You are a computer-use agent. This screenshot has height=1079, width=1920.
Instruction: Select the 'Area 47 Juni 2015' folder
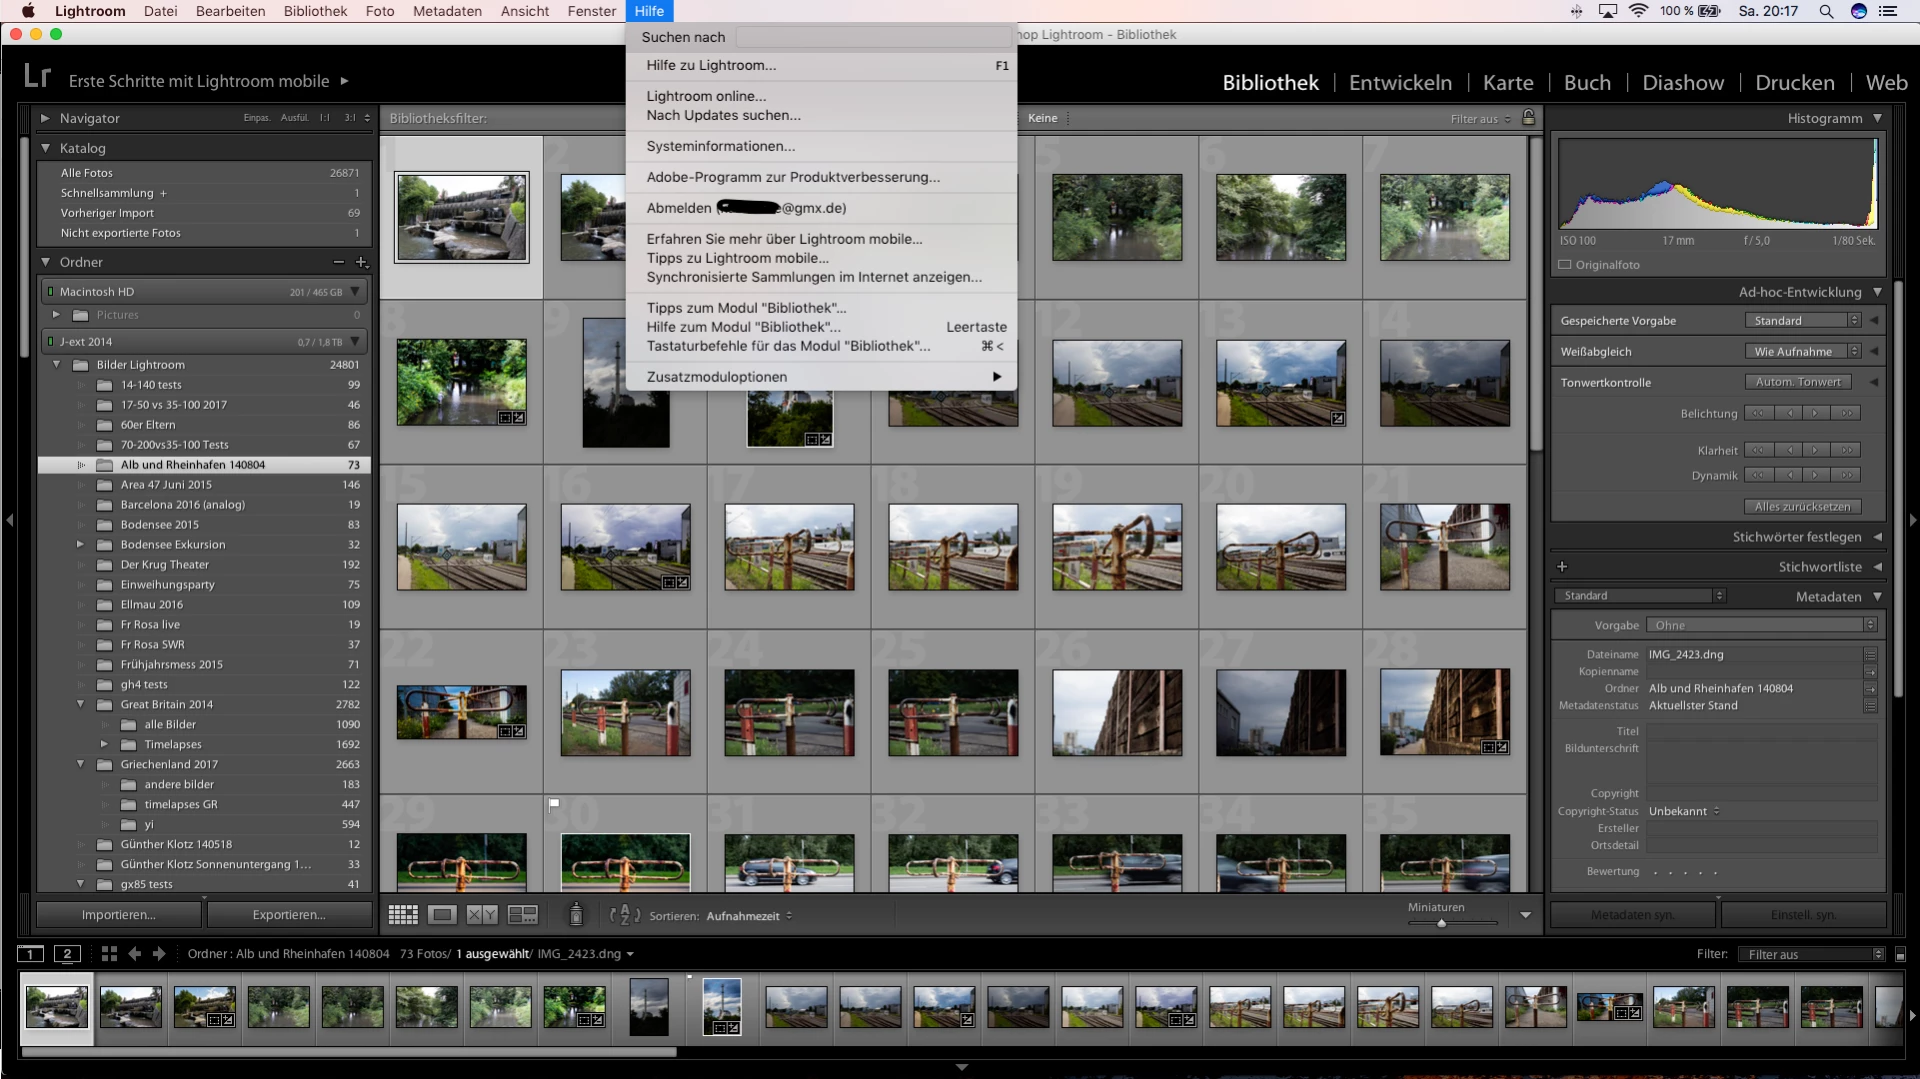(205, 485)
